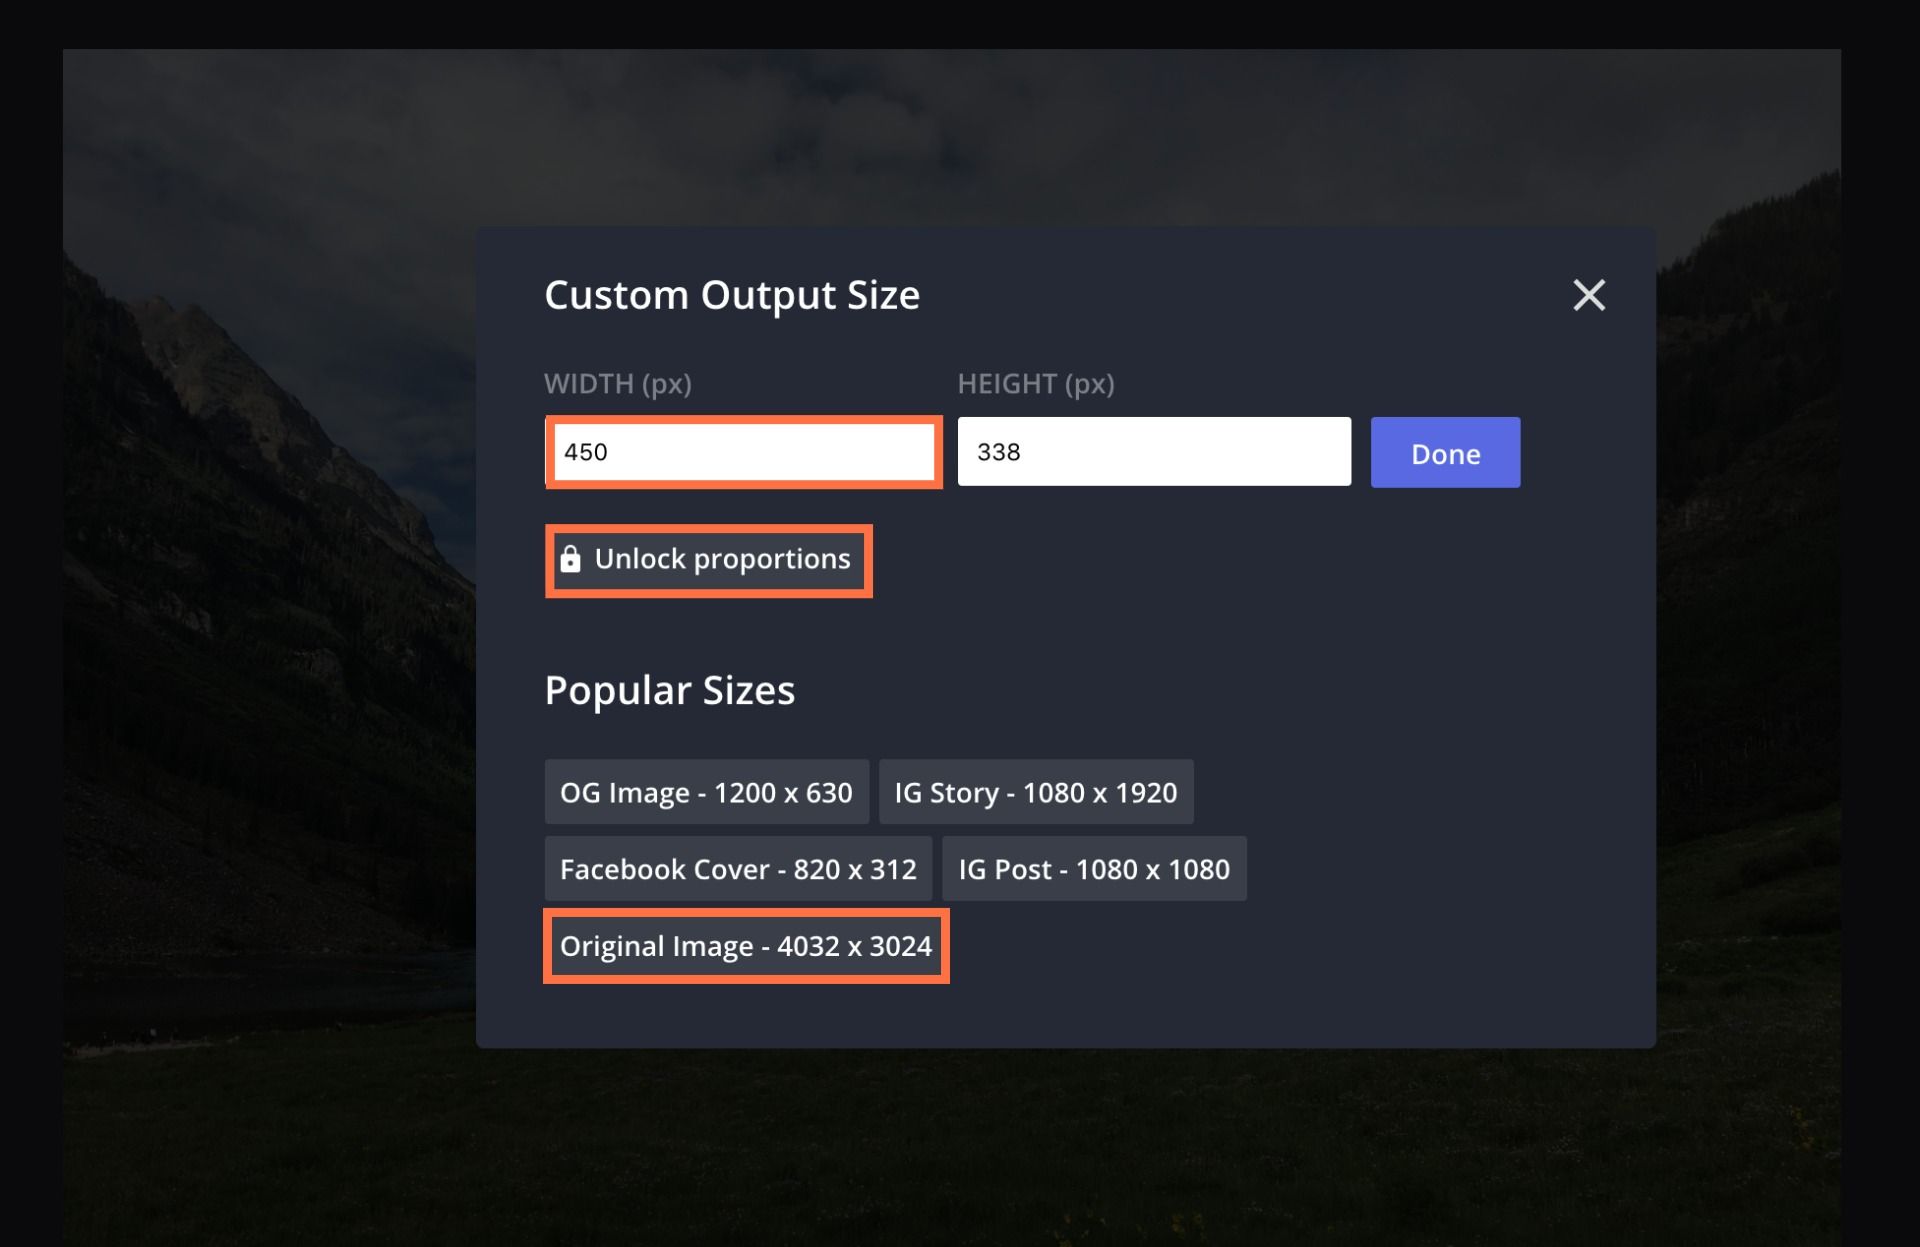Focus the WIDTH input showing 450

[x=743, y=452]
